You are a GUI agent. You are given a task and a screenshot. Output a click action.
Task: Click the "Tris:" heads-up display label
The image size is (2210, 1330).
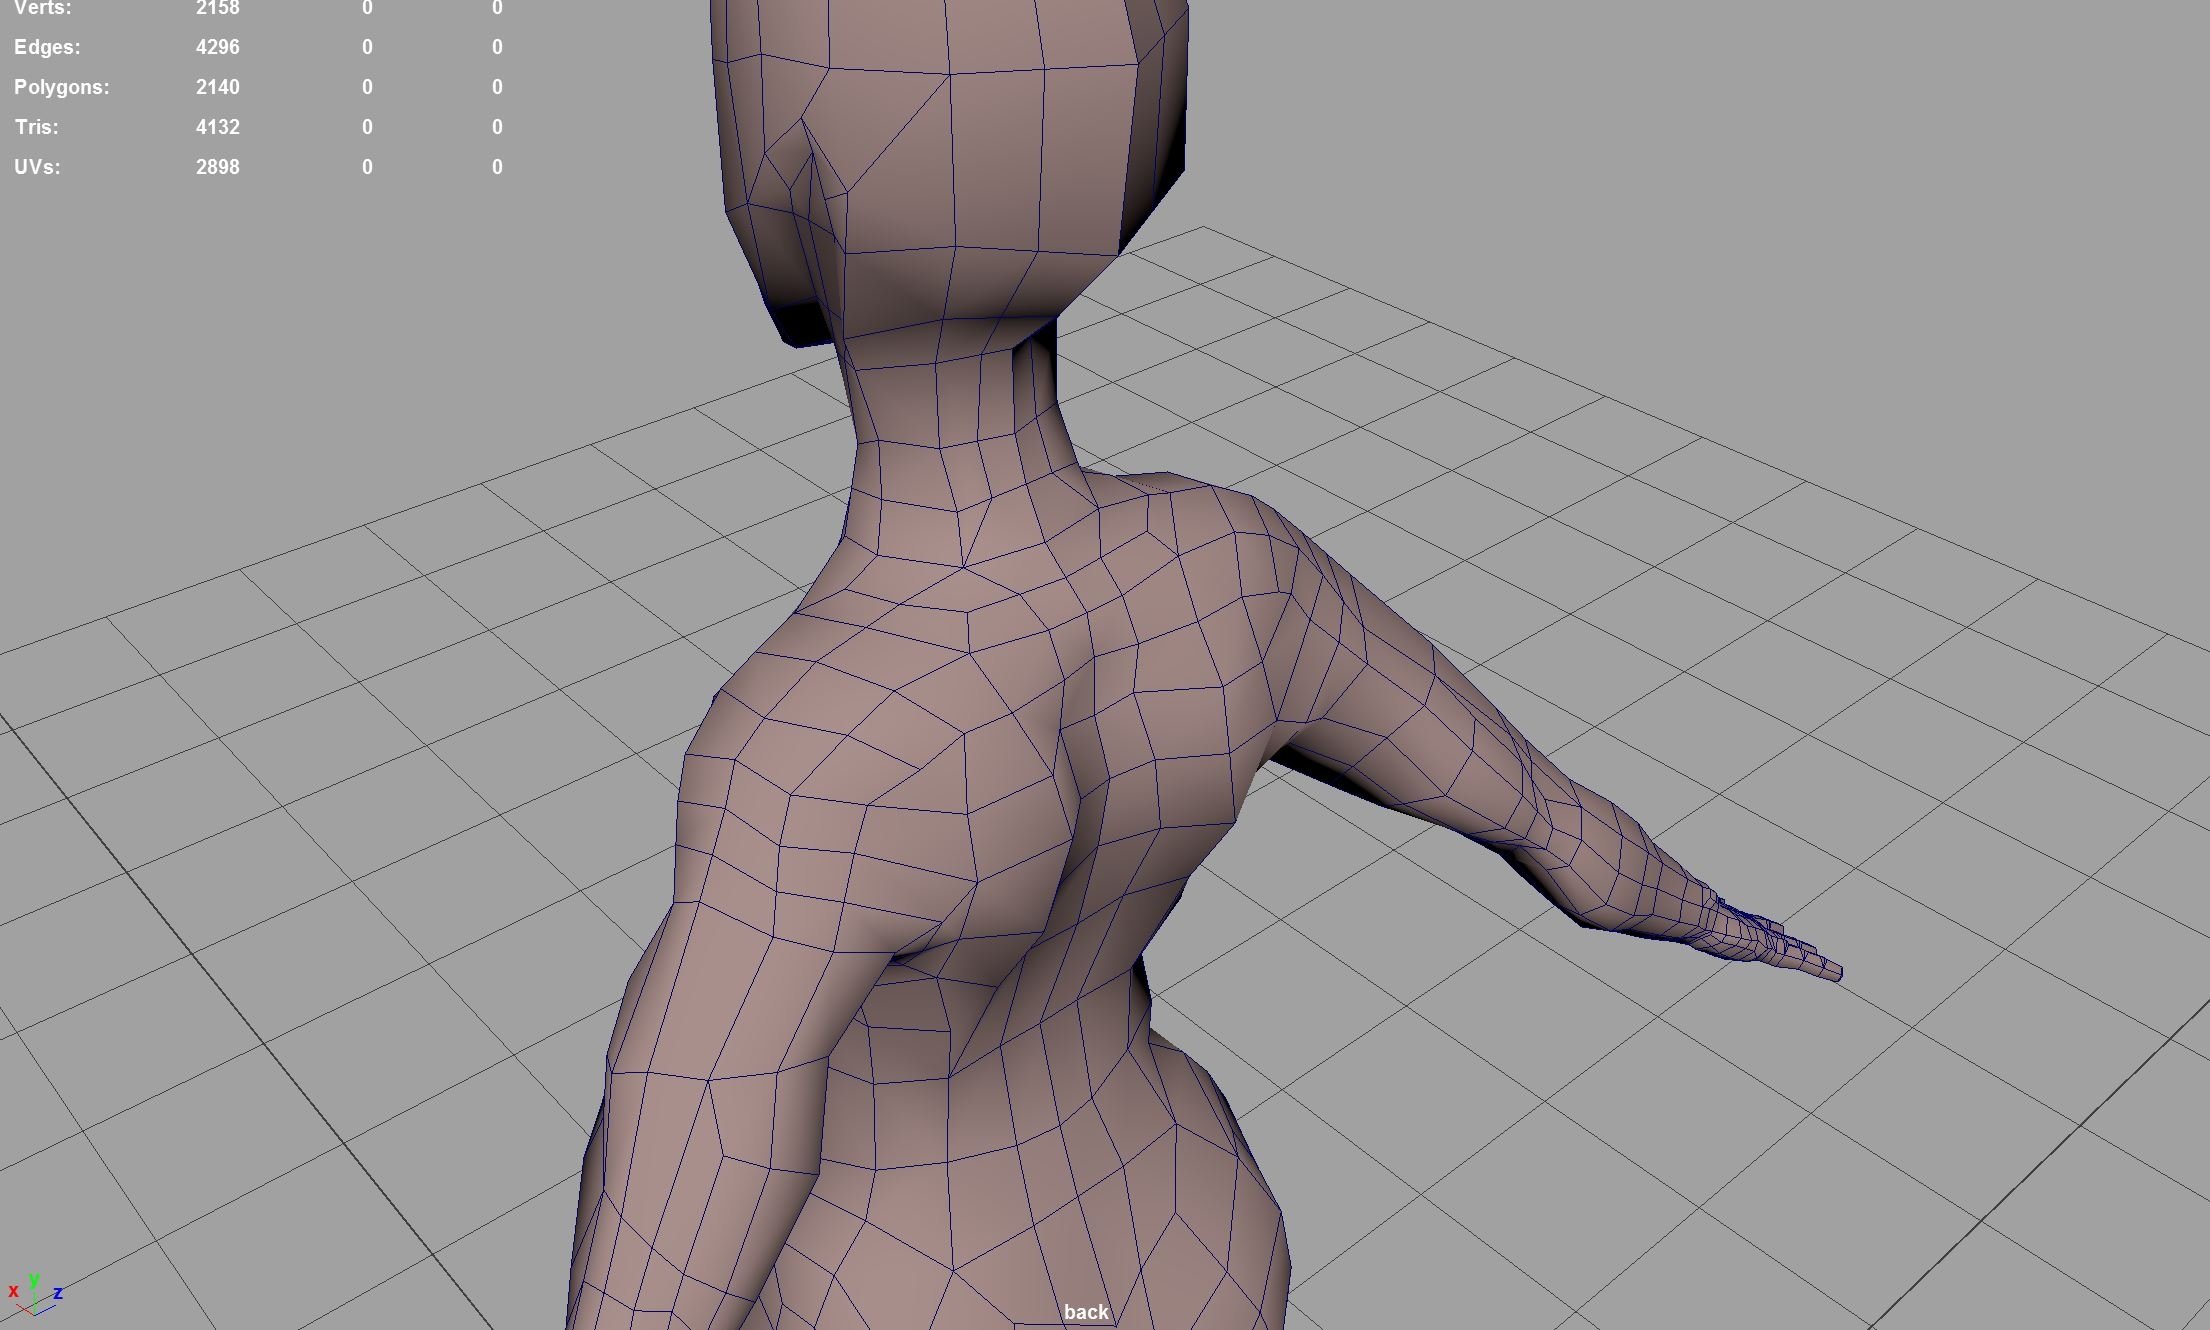click(37, 127)
